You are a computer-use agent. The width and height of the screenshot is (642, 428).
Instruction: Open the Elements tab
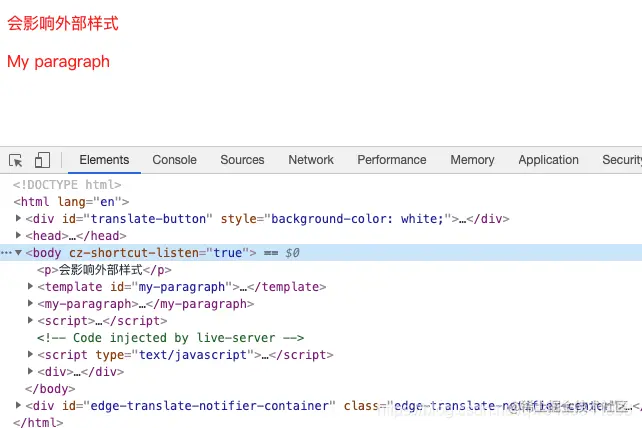point(104,160)
